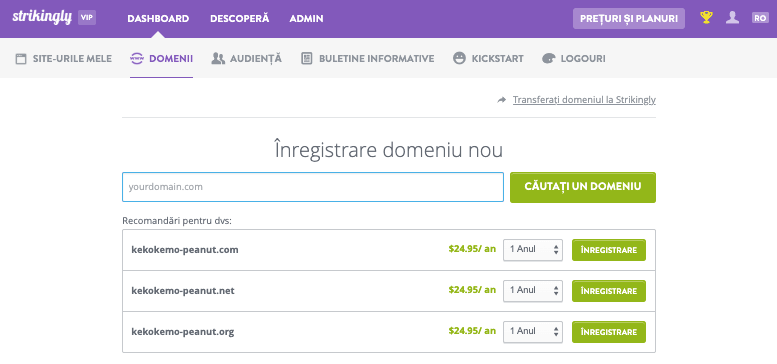Image resolution: width=777 pixels, height=364 pixels.
Task: Open the Admin menu
Action: (306, 19)
